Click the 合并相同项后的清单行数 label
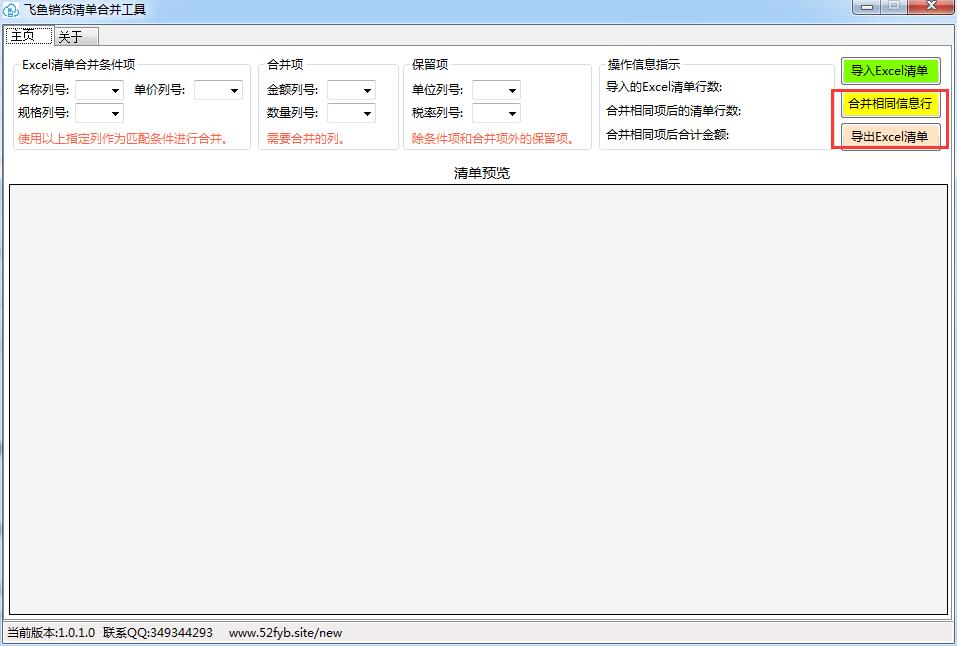 673,111
